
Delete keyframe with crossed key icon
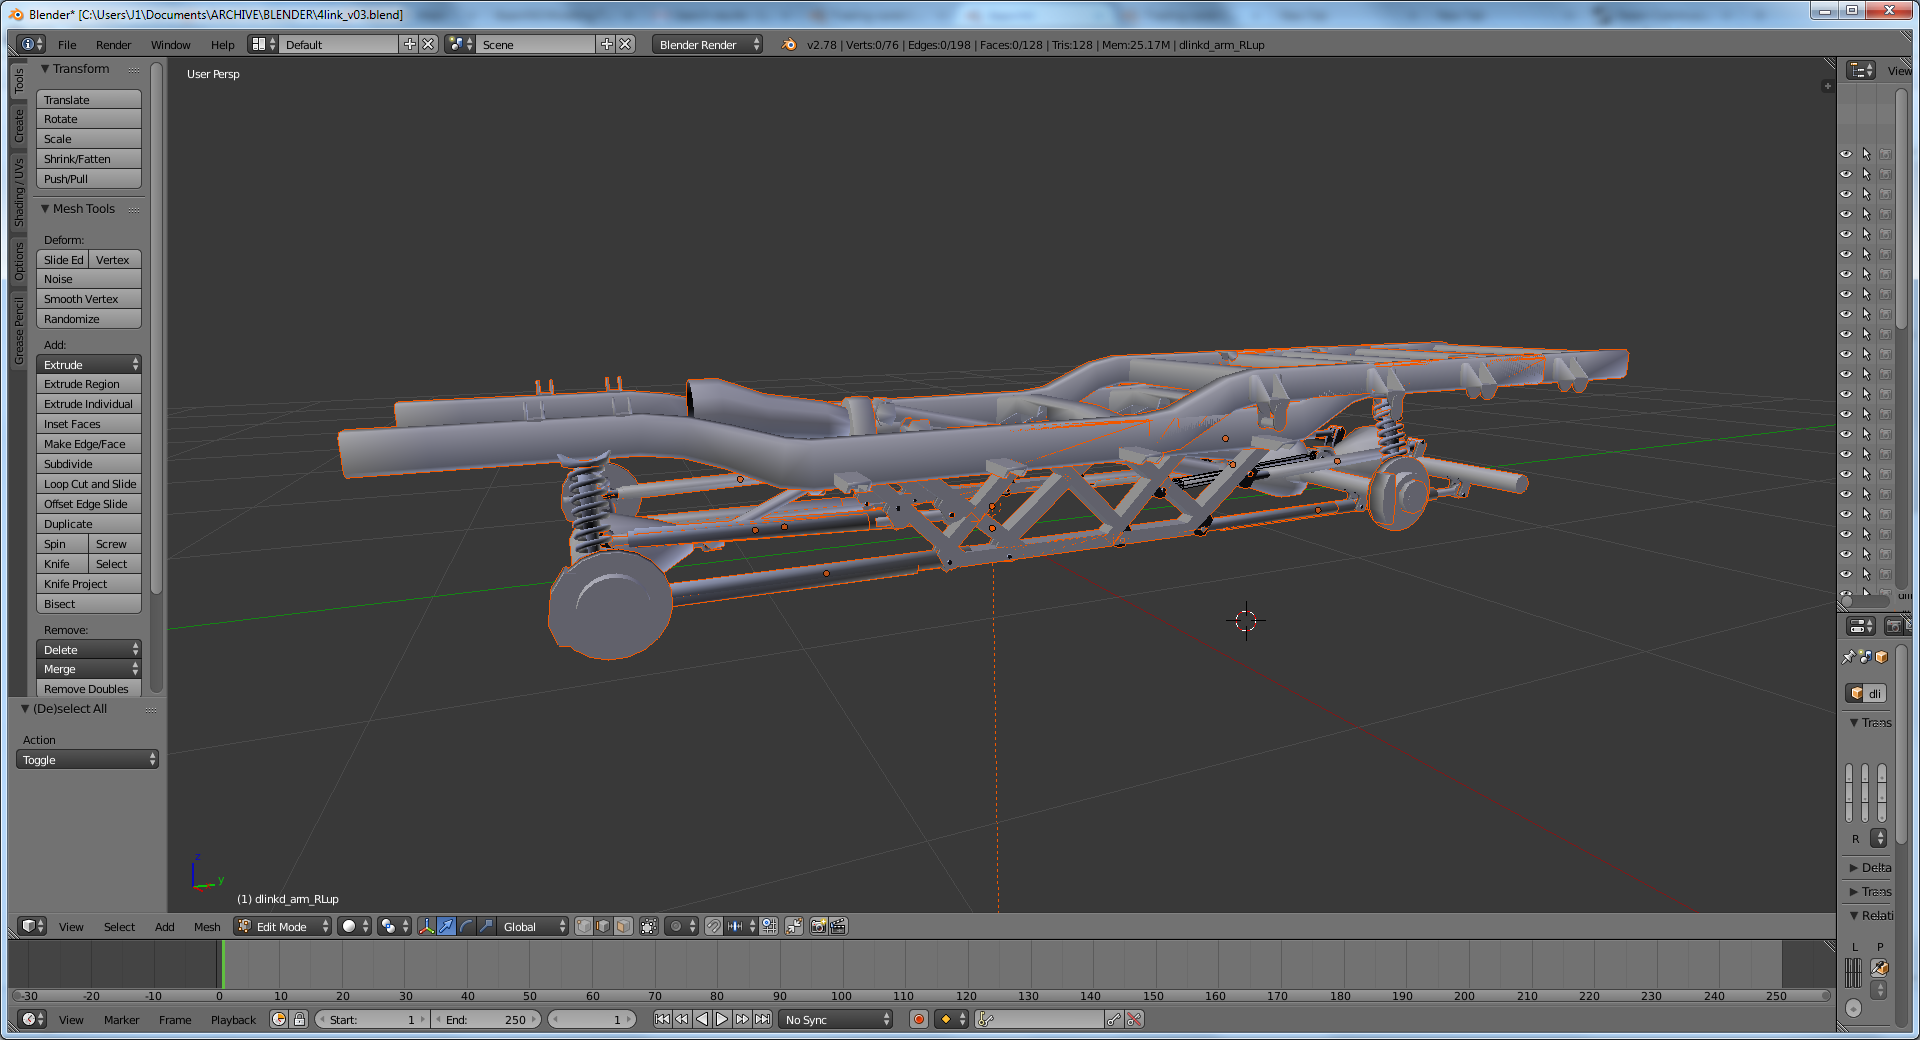[x=1134, y=1019]
